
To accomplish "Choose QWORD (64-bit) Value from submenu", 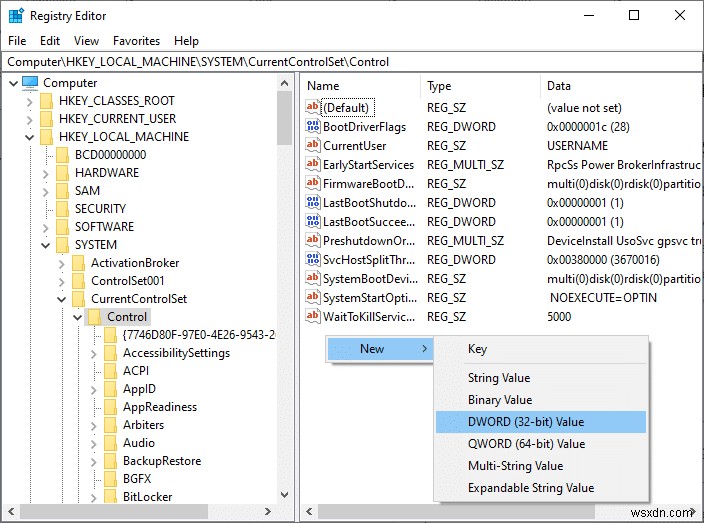I will [x=541, y=444].
